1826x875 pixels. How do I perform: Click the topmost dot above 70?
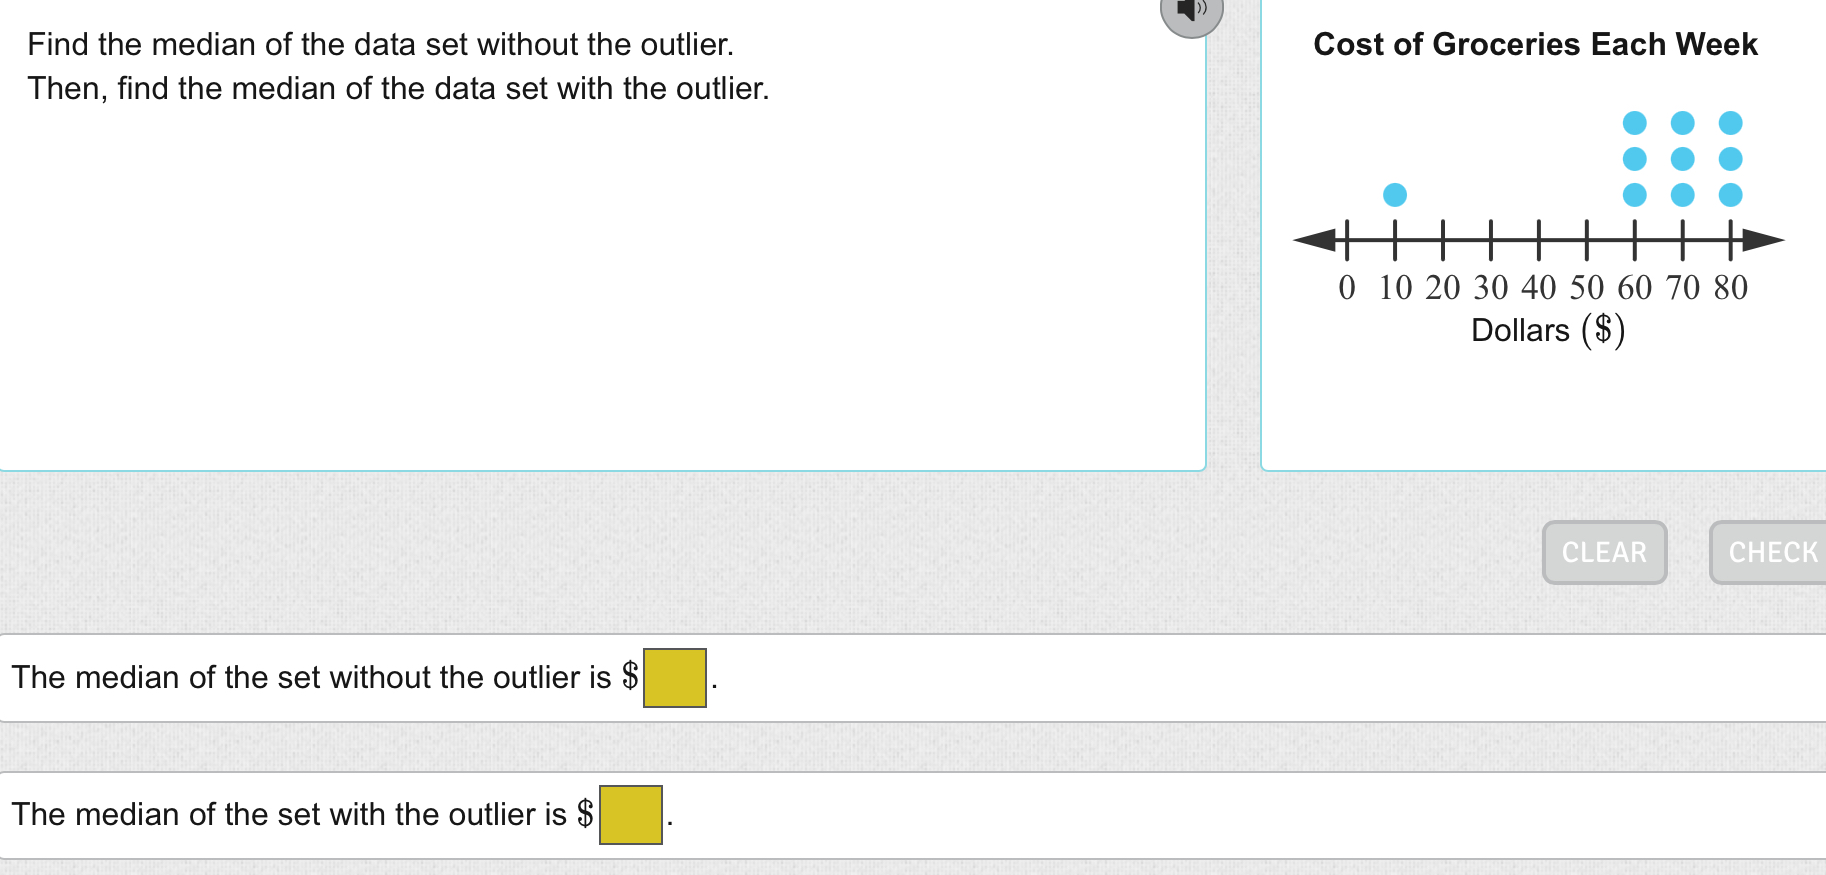(x=1683, y=122)
